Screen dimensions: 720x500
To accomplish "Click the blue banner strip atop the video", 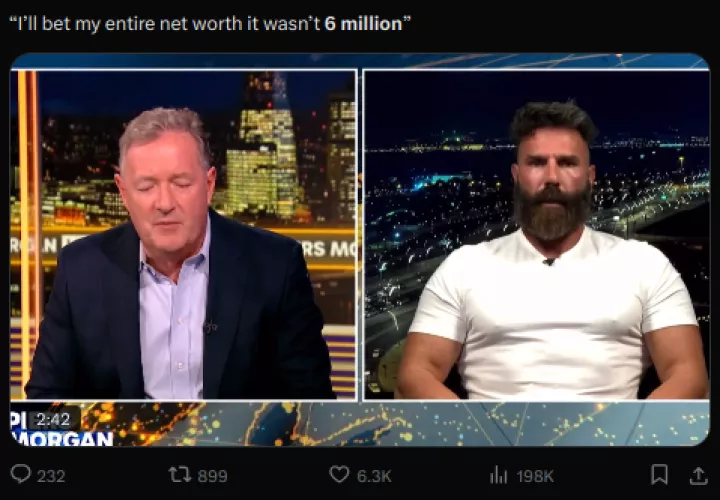I will coord(360,61).
